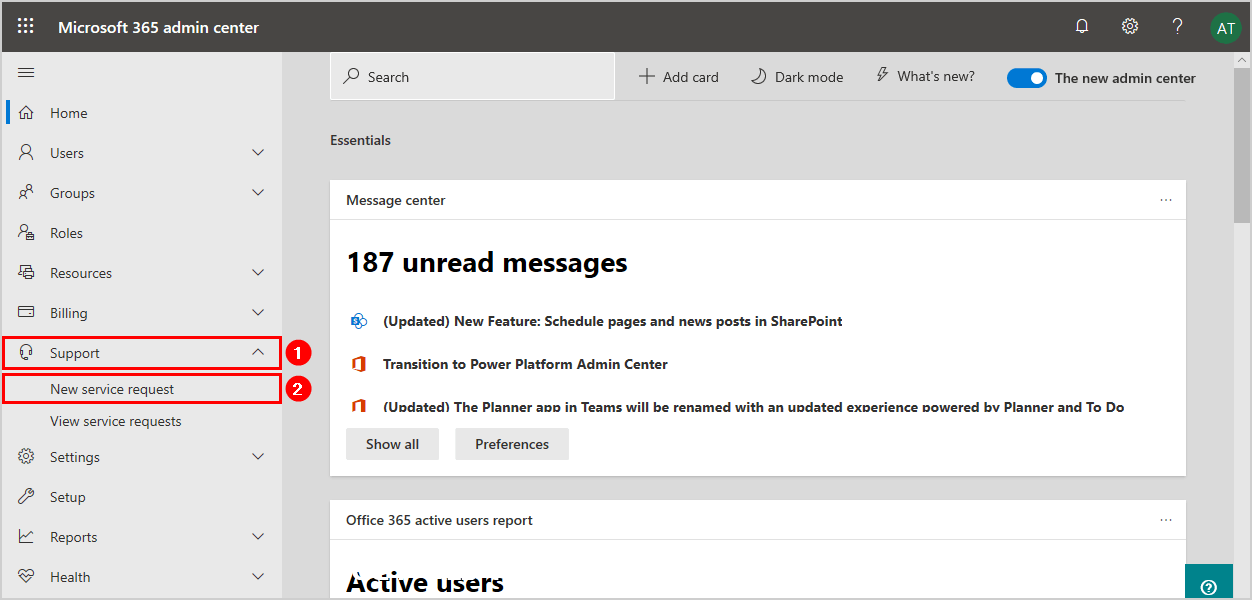Collapse navigation with hamburger icon
1252x600 pixels.
pos(27,73)
